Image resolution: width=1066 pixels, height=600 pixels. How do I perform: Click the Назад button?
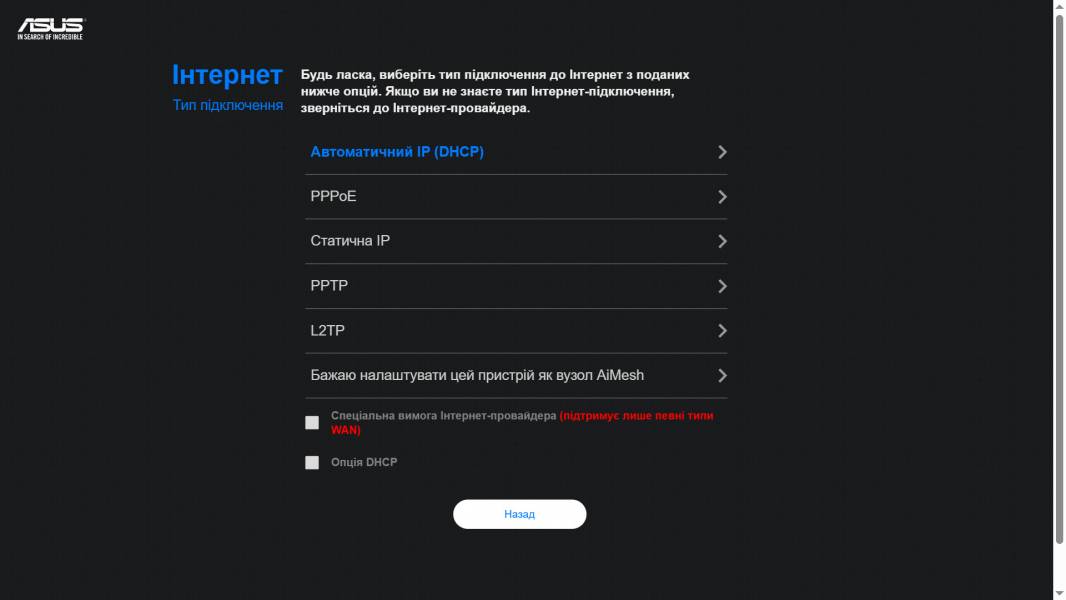tap(519, 514)
